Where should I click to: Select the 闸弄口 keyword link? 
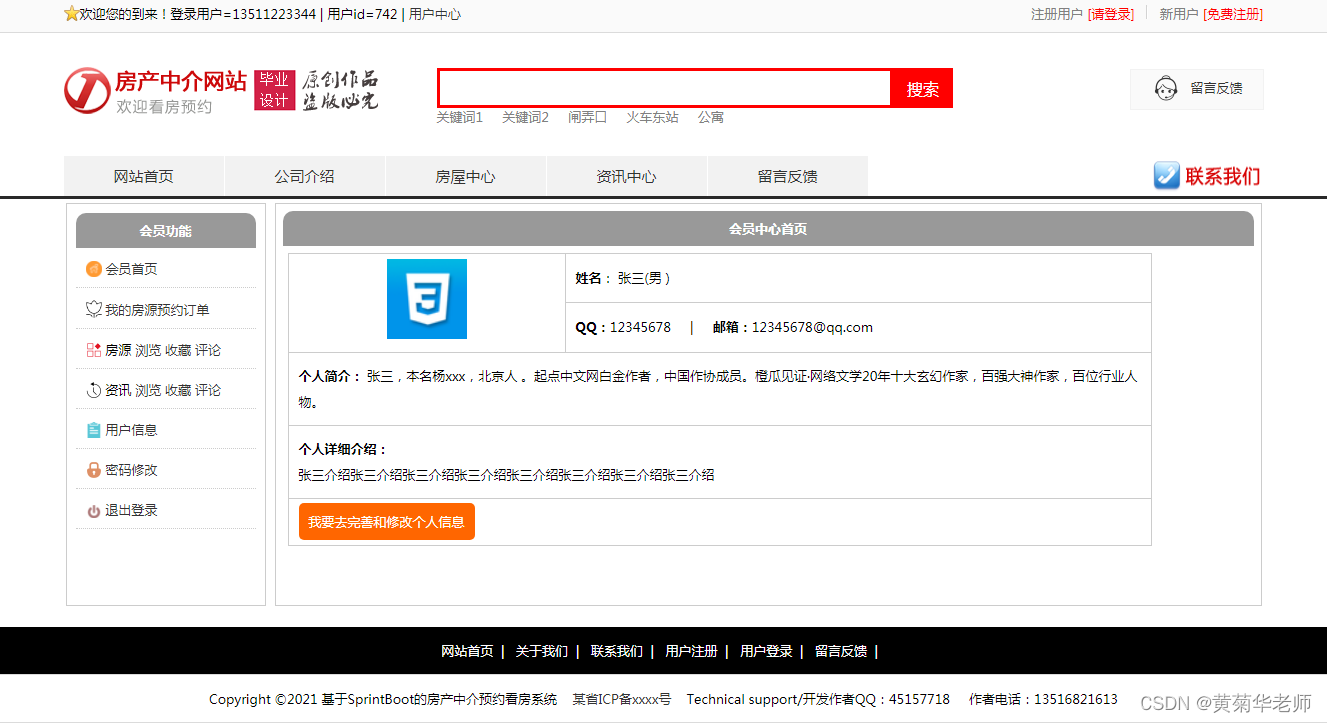[x=587, y=117]
